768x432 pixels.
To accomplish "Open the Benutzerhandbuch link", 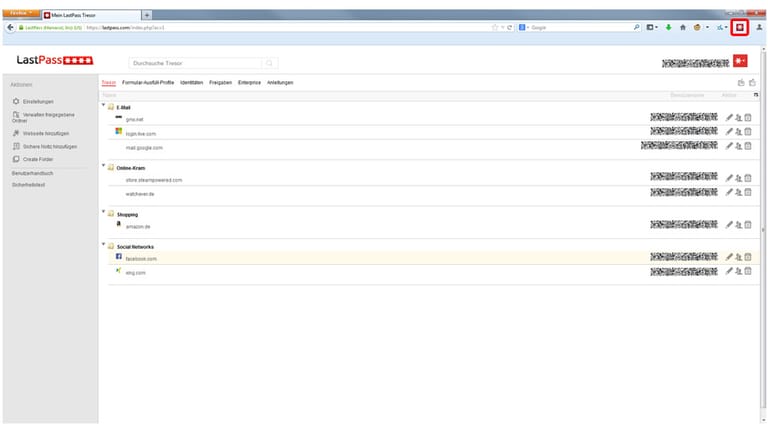I will click(x=32, y=173).
